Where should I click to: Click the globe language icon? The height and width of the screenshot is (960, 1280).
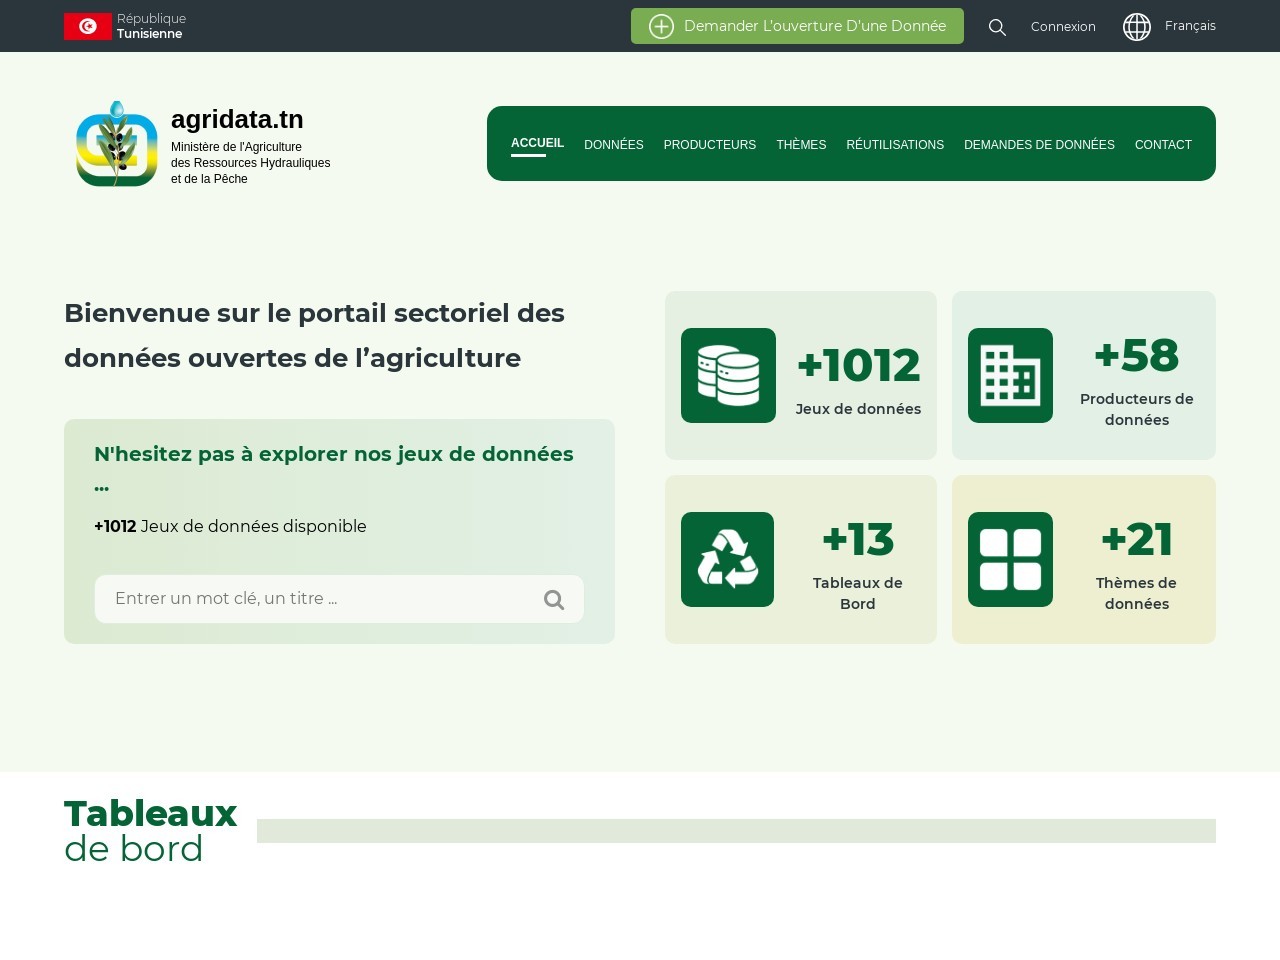[1137, 27]
